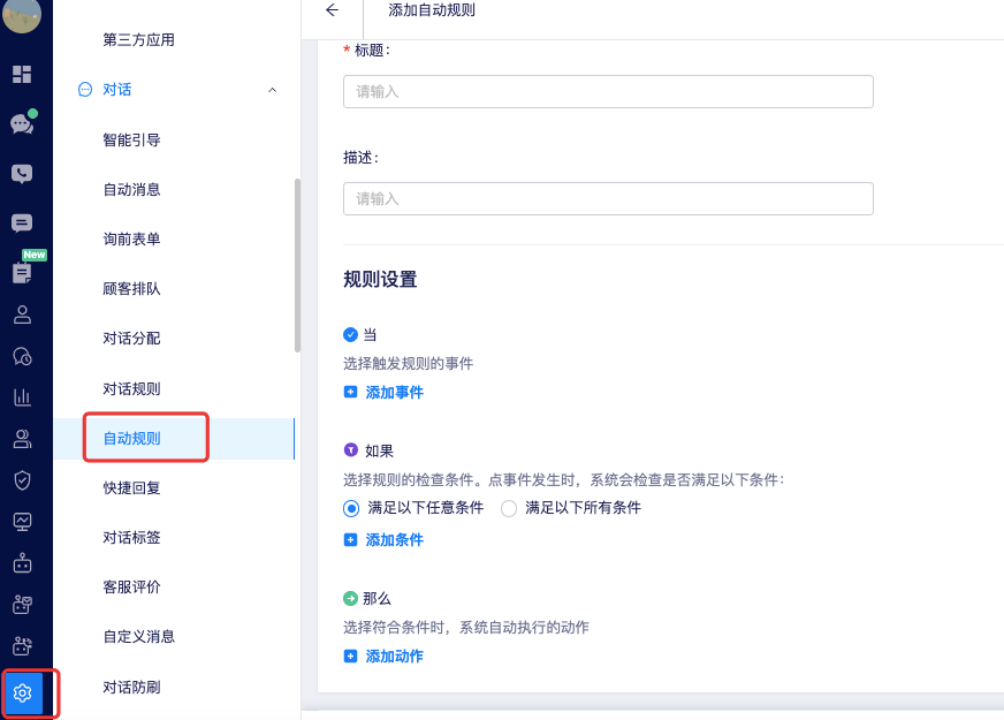Click the dashboard grid icon

[x=22, y=74]
